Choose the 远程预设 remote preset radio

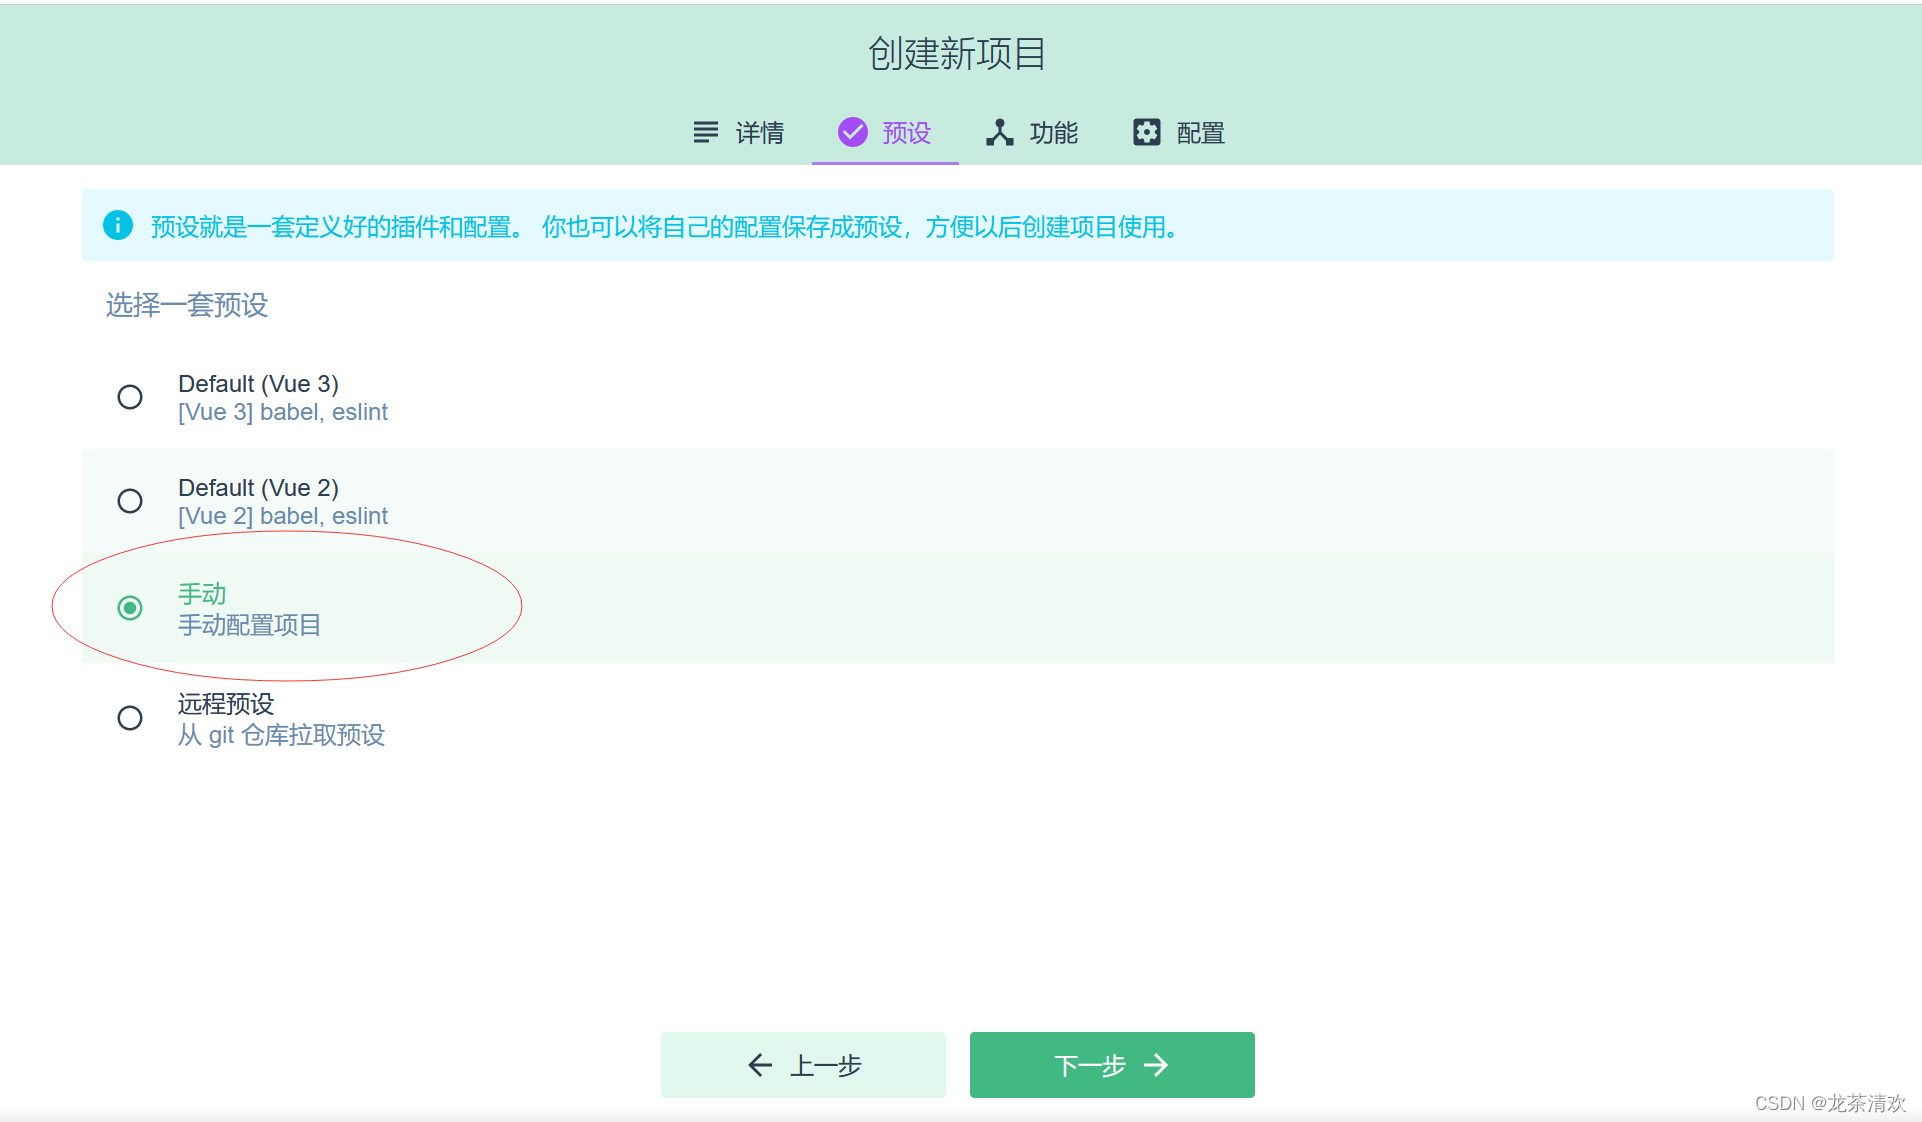coord(130,718)
